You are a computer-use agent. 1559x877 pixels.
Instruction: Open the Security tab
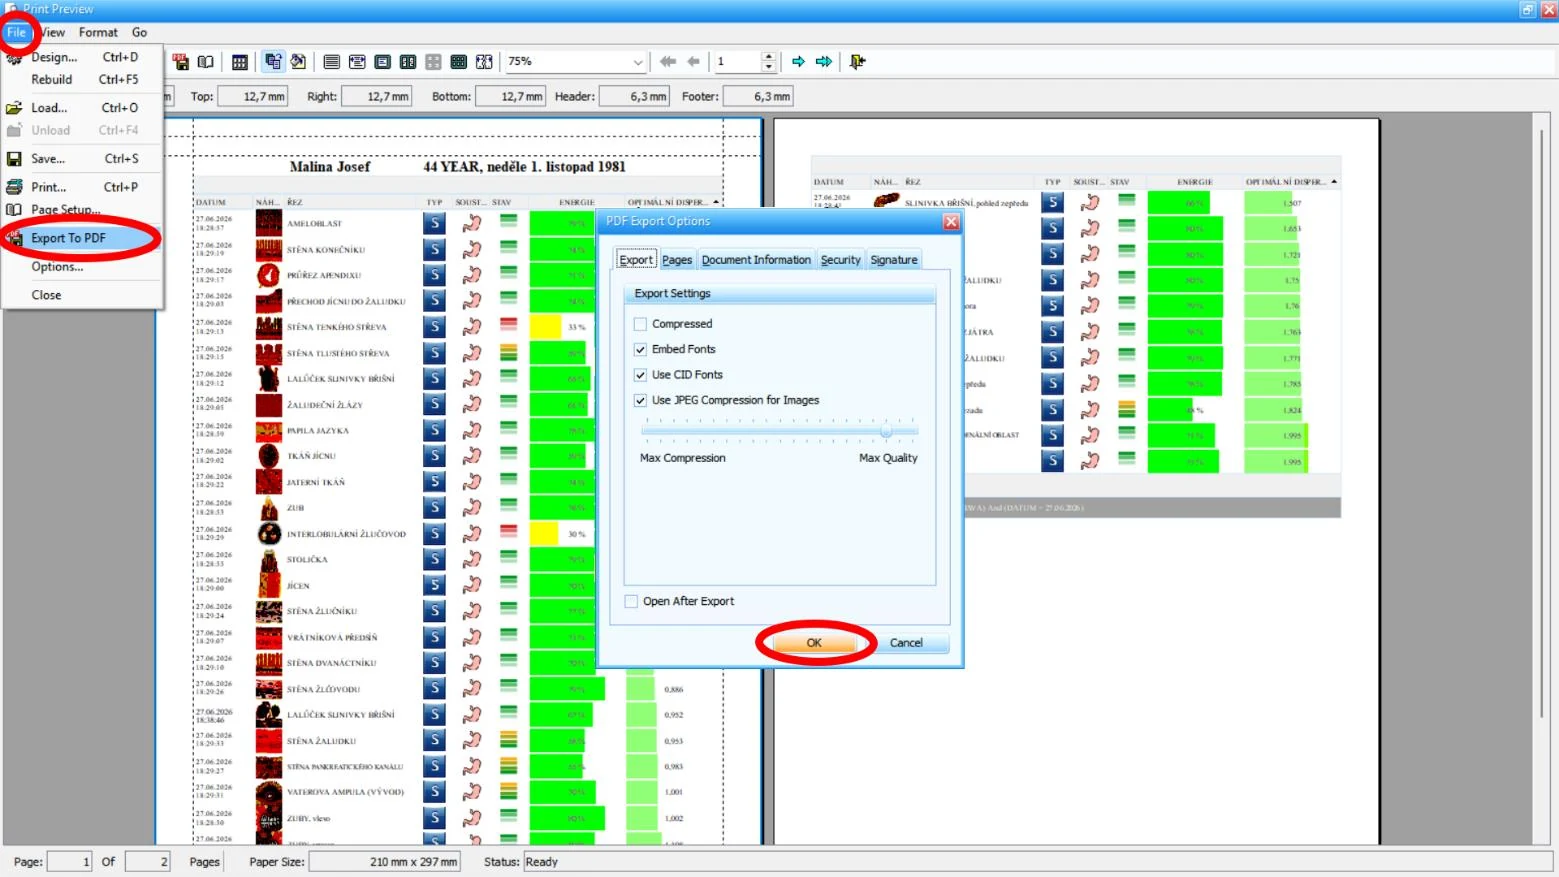point(840,260)
